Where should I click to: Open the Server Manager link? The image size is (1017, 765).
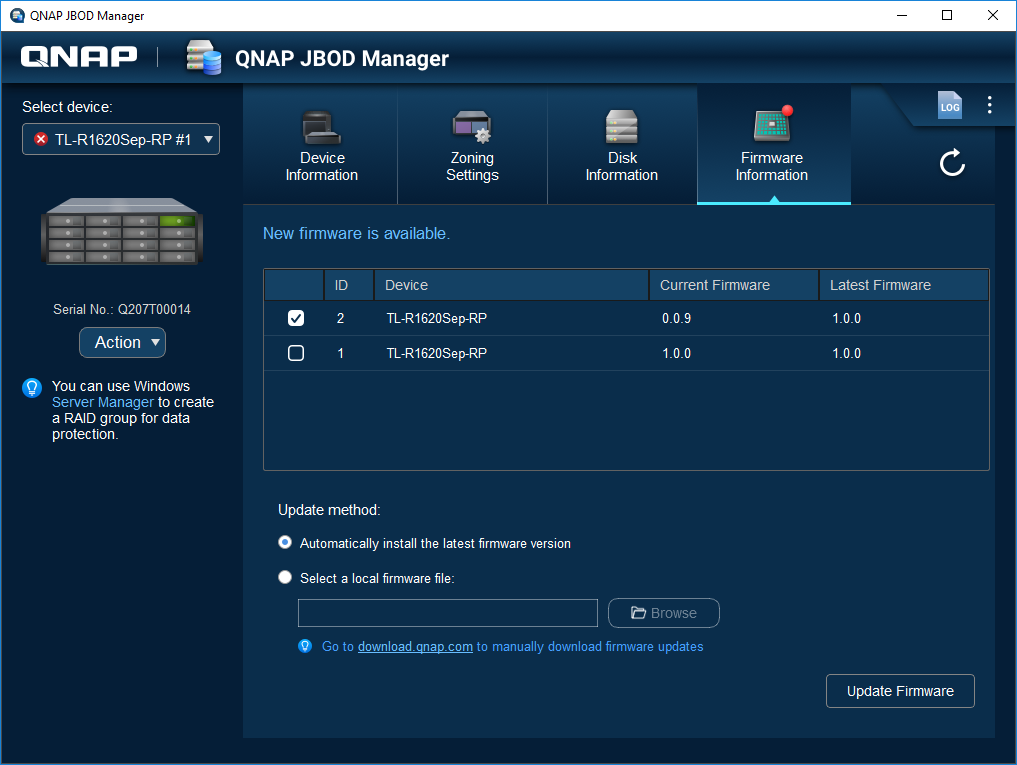[x=103, y=402]
